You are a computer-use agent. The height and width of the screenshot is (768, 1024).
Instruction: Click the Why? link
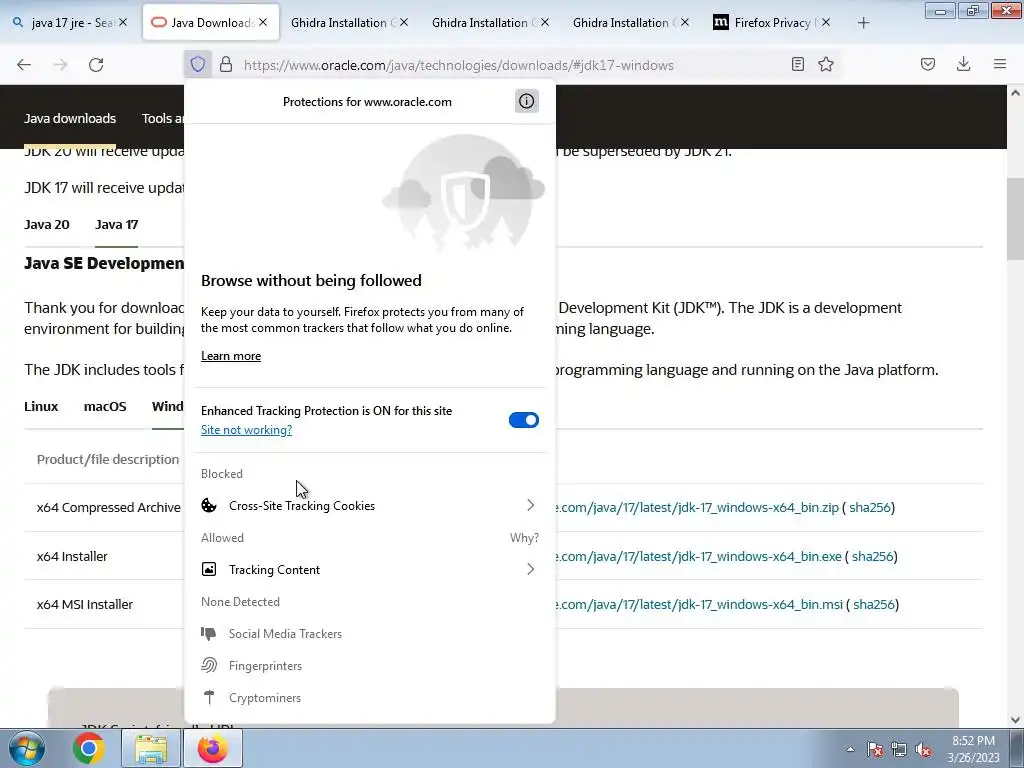tap(524, 537)
